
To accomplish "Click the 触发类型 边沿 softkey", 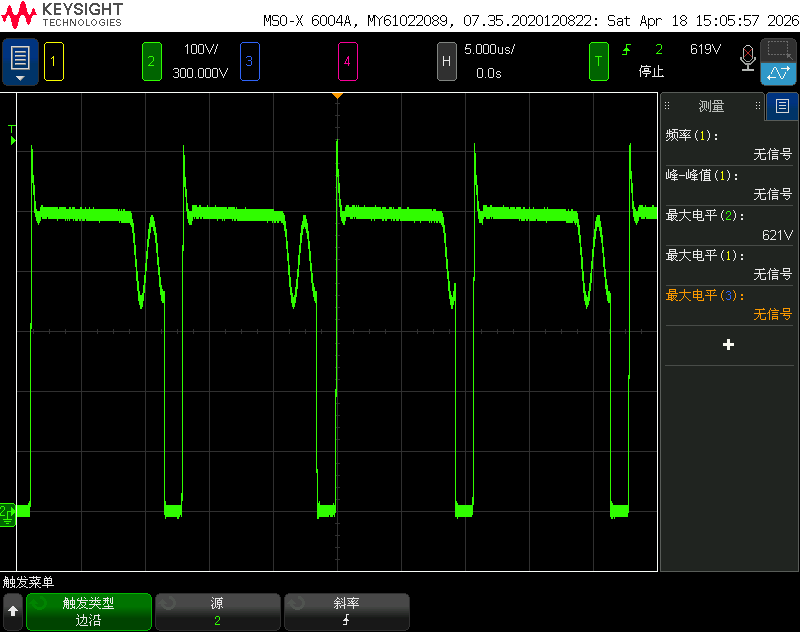I will [89, 612].
